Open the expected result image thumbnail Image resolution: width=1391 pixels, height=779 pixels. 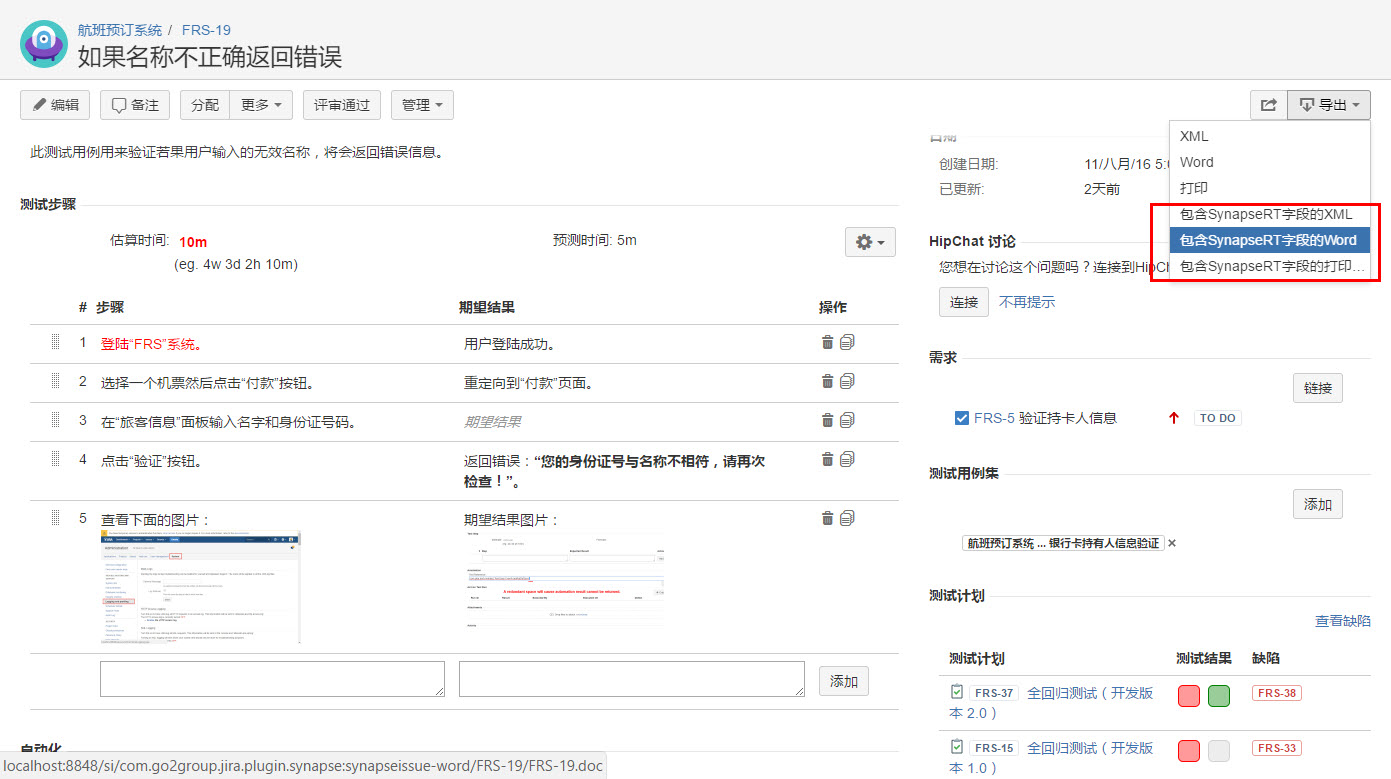(x=563, y=581)
